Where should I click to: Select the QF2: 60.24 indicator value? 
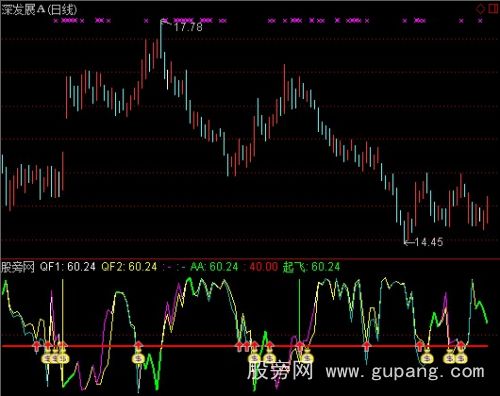pos(129,267)
